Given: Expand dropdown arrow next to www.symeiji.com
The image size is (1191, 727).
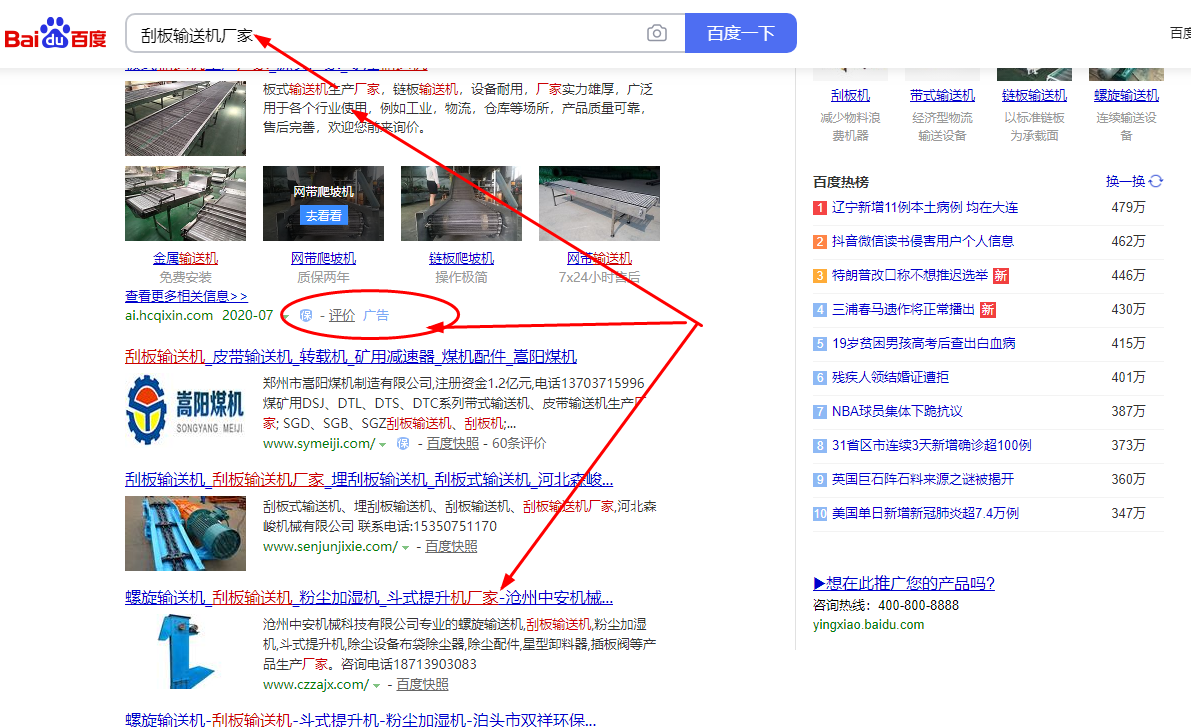Looking at the screenshot, I should click(x=382, y=444).
